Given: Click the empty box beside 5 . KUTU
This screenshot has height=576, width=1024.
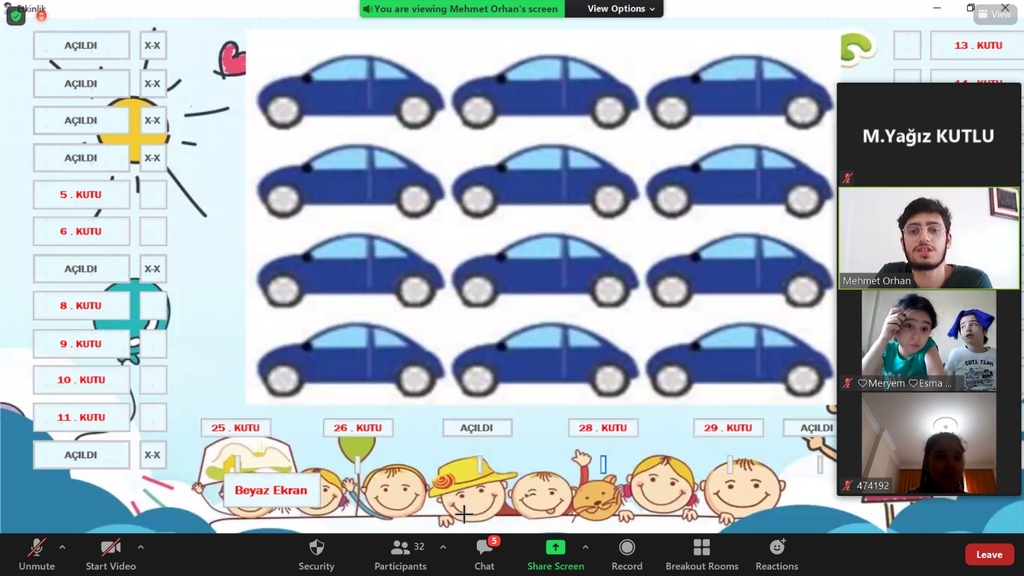Looking at the screenshot, I should [153, 195].
